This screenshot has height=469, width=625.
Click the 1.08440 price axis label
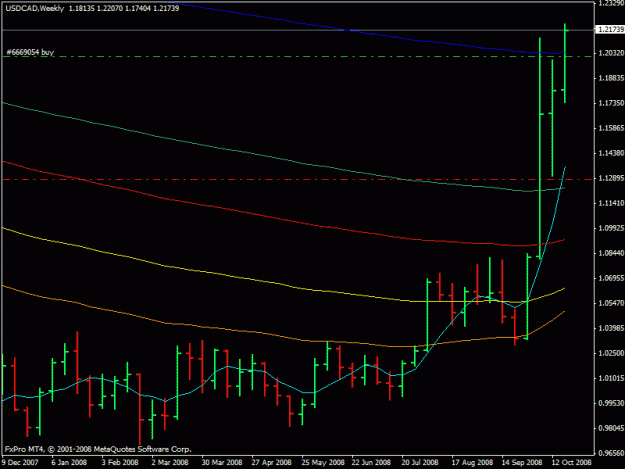(x=611, y=253)
